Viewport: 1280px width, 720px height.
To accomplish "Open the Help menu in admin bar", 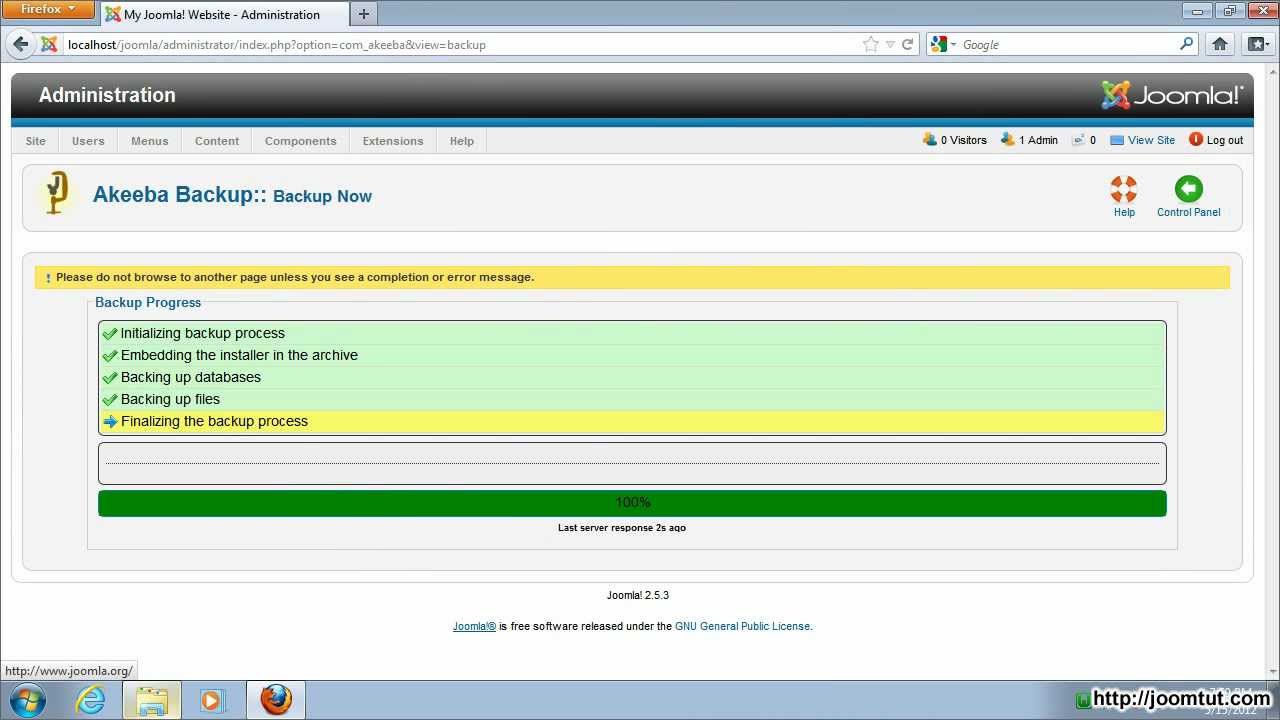I will pyautogui.click(x=462, y=141).
